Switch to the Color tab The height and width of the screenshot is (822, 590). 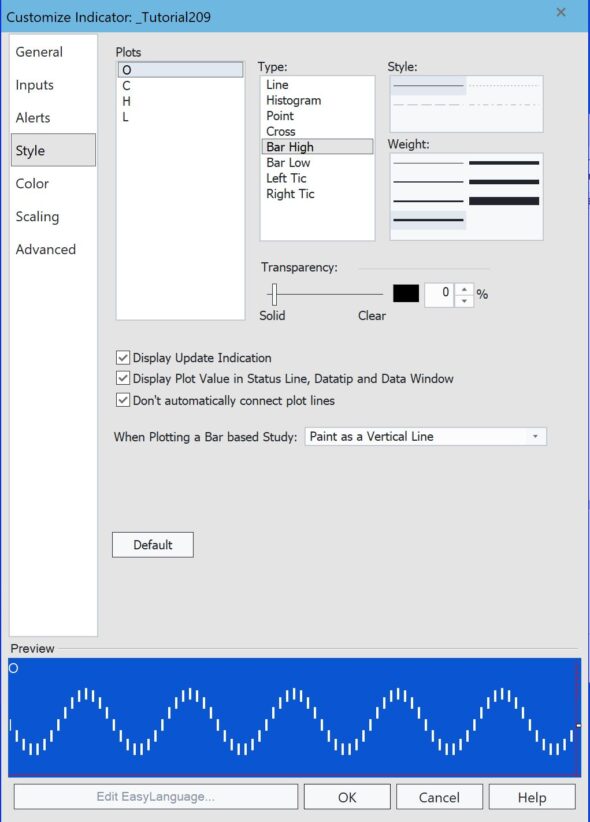(x=32, y=183)
